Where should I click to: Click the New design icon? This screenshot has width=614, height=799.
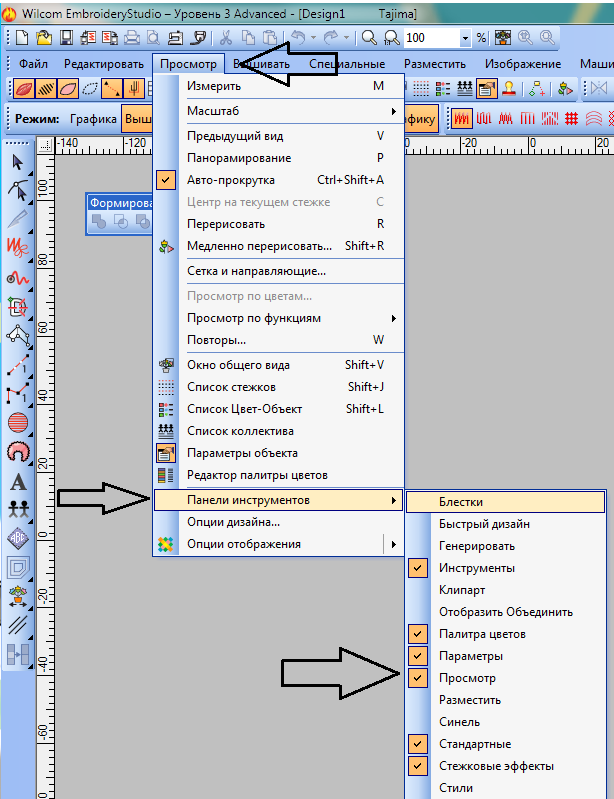pos(22,38)
